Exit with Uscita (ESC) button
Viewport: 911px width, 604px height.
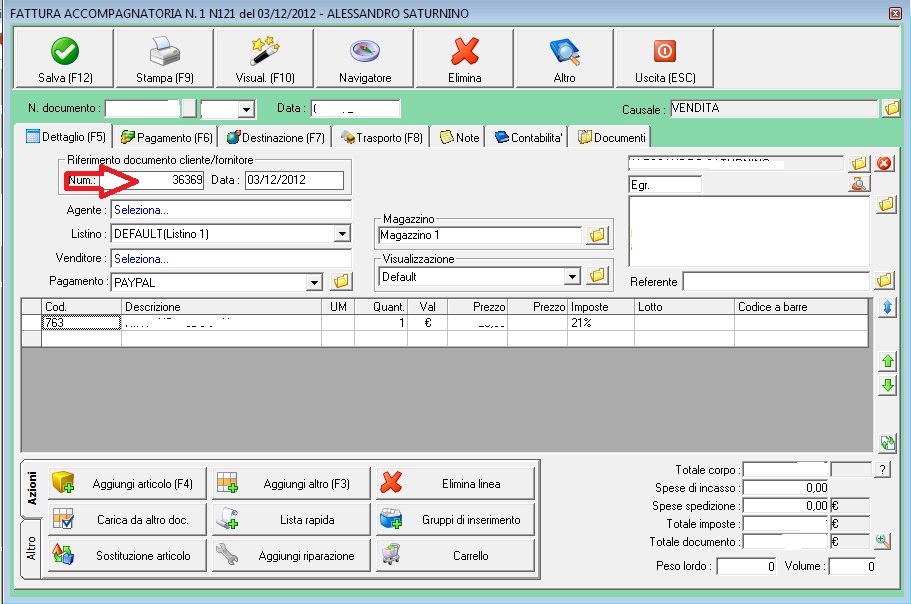click(664, 58)
